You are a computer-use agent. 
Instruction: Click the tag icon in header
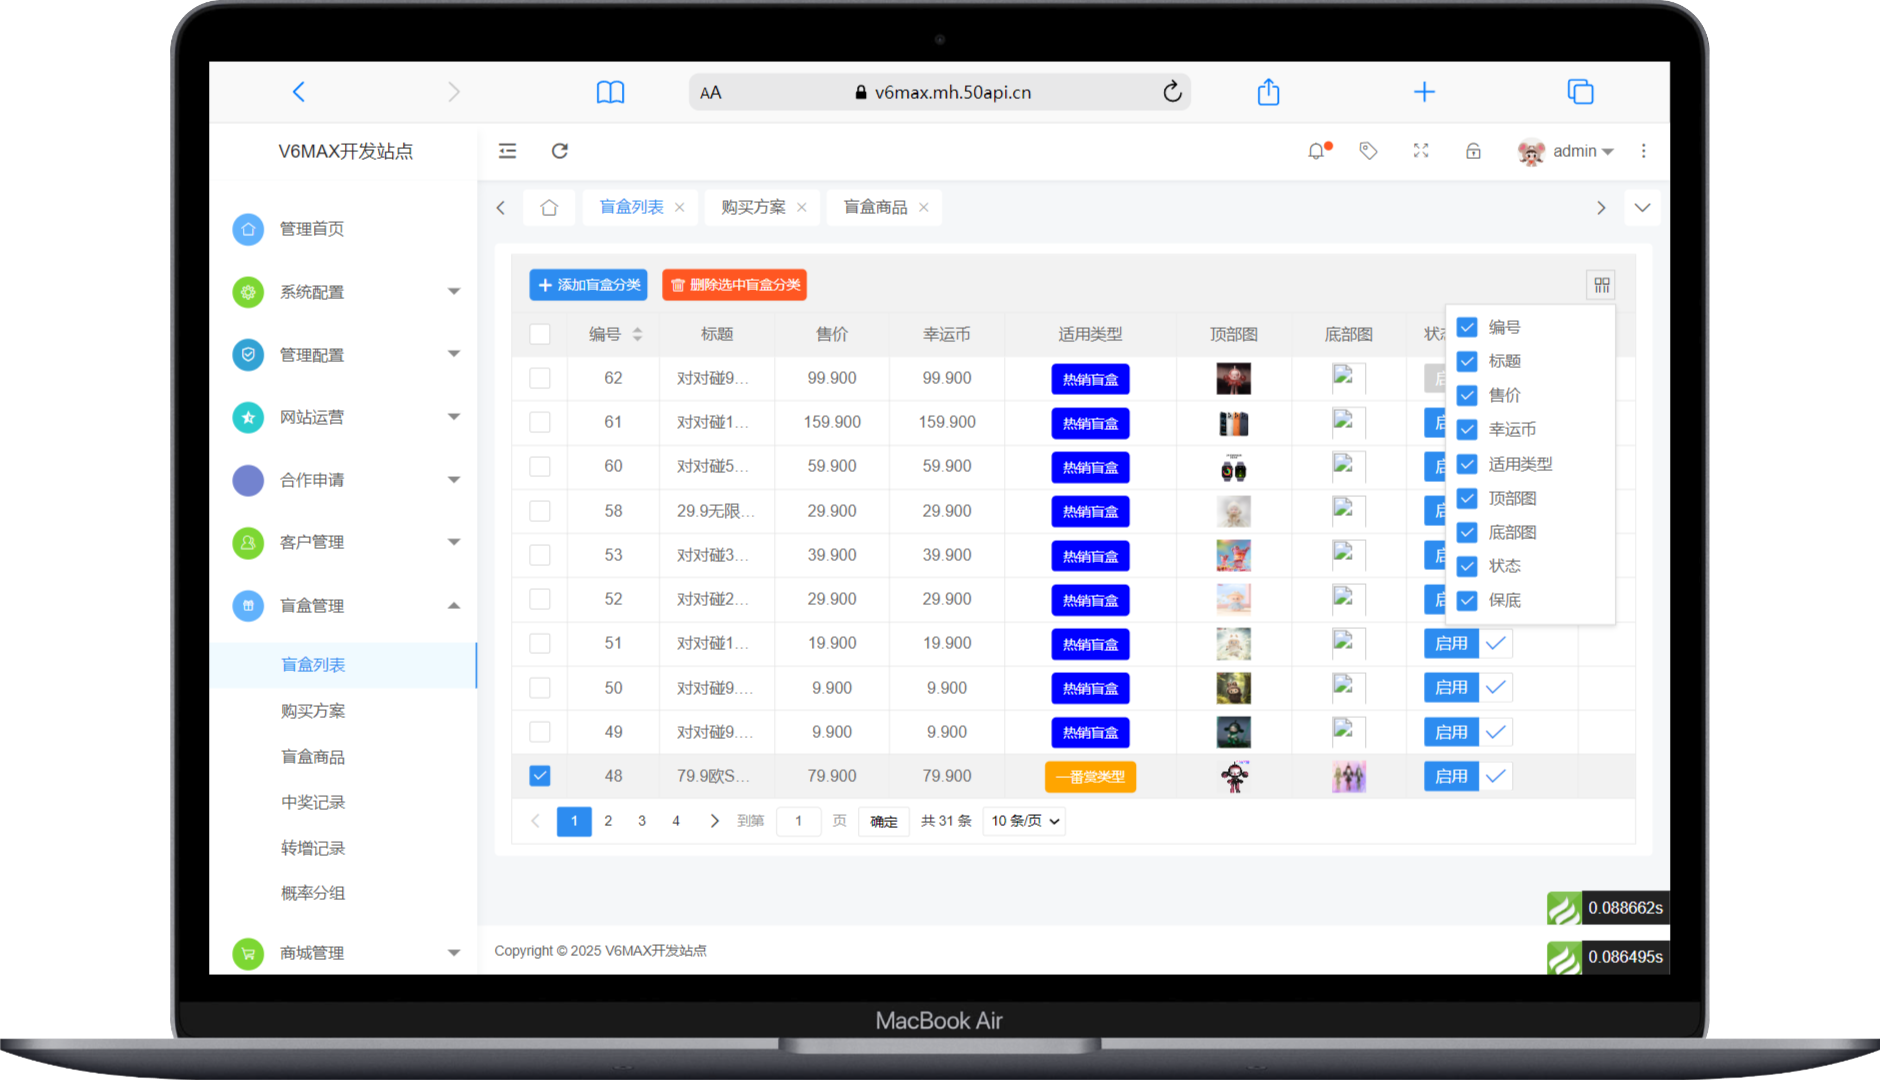pos(1368,151)
